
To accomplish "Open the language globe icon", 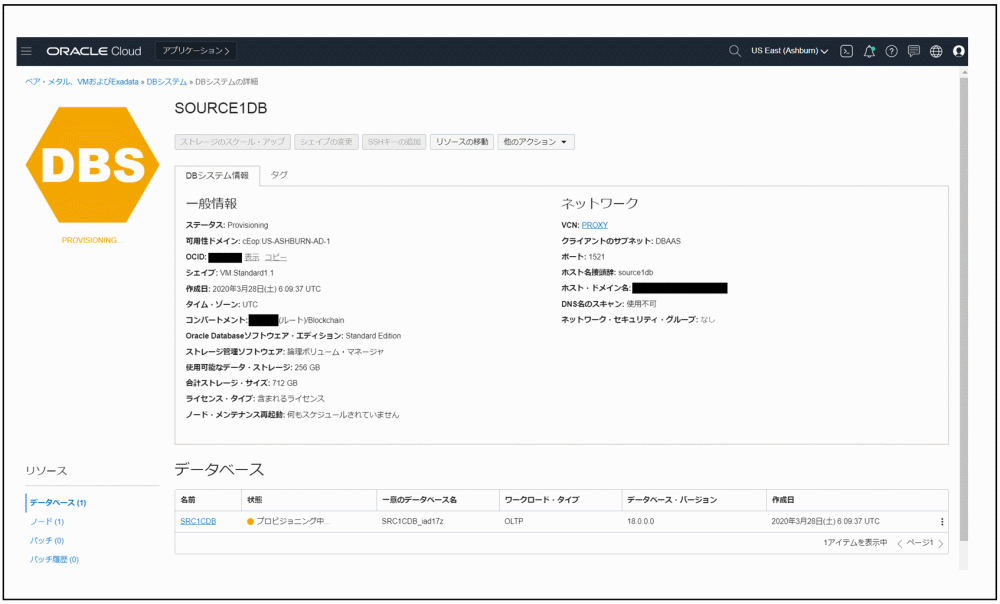I will pyautogui.click(x=936, y=51).
